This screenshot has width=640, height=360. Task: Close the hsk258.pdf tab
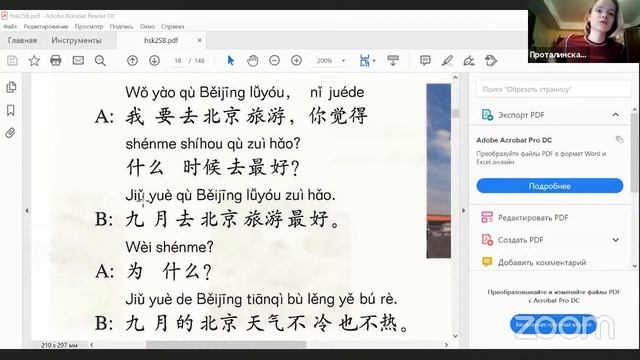pyautogui.click(x=200, y=40)
